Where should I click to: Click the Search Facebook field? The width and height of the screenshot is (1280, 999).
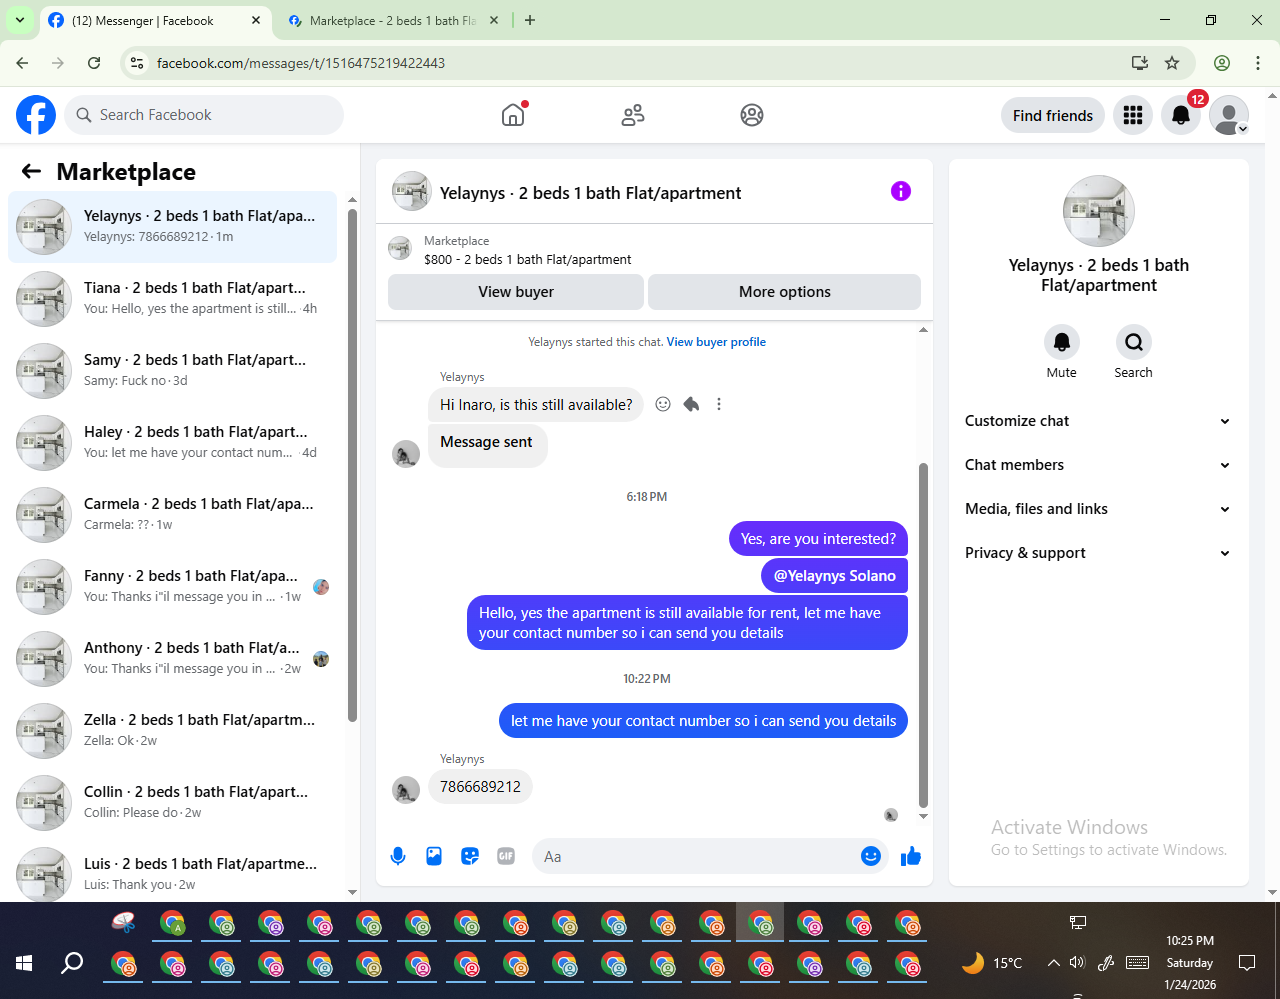tap(204, 115)
